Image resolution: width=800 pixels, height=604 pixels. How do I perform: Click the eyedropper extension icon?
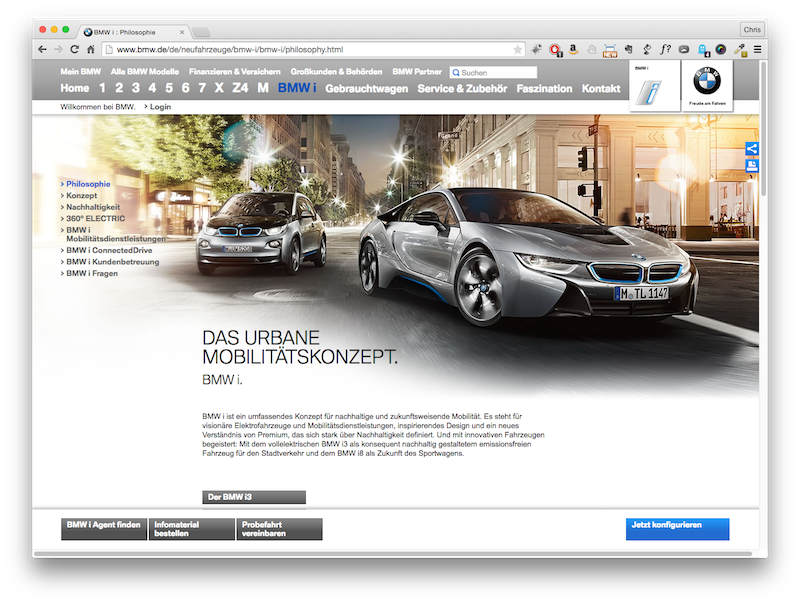[x=741, y=49]
